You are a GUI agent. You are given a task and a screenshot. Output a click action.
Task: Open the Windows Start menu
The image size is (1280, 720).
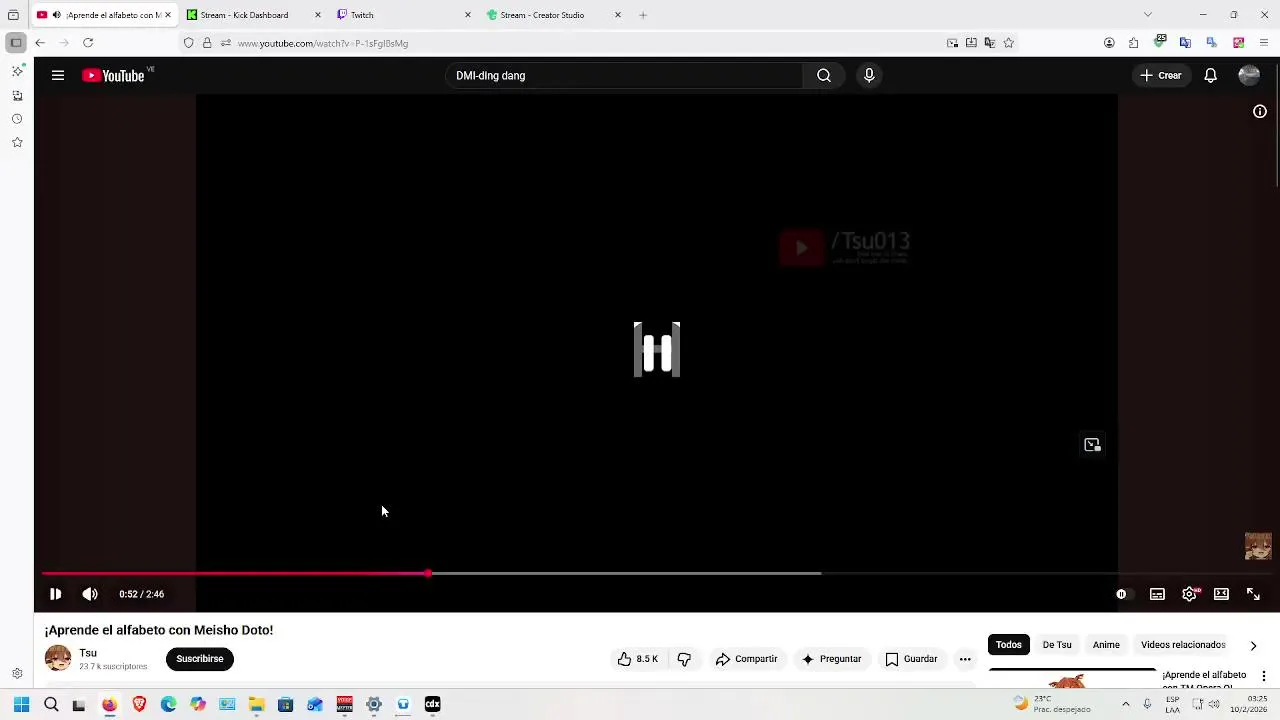tap(21, 704)
